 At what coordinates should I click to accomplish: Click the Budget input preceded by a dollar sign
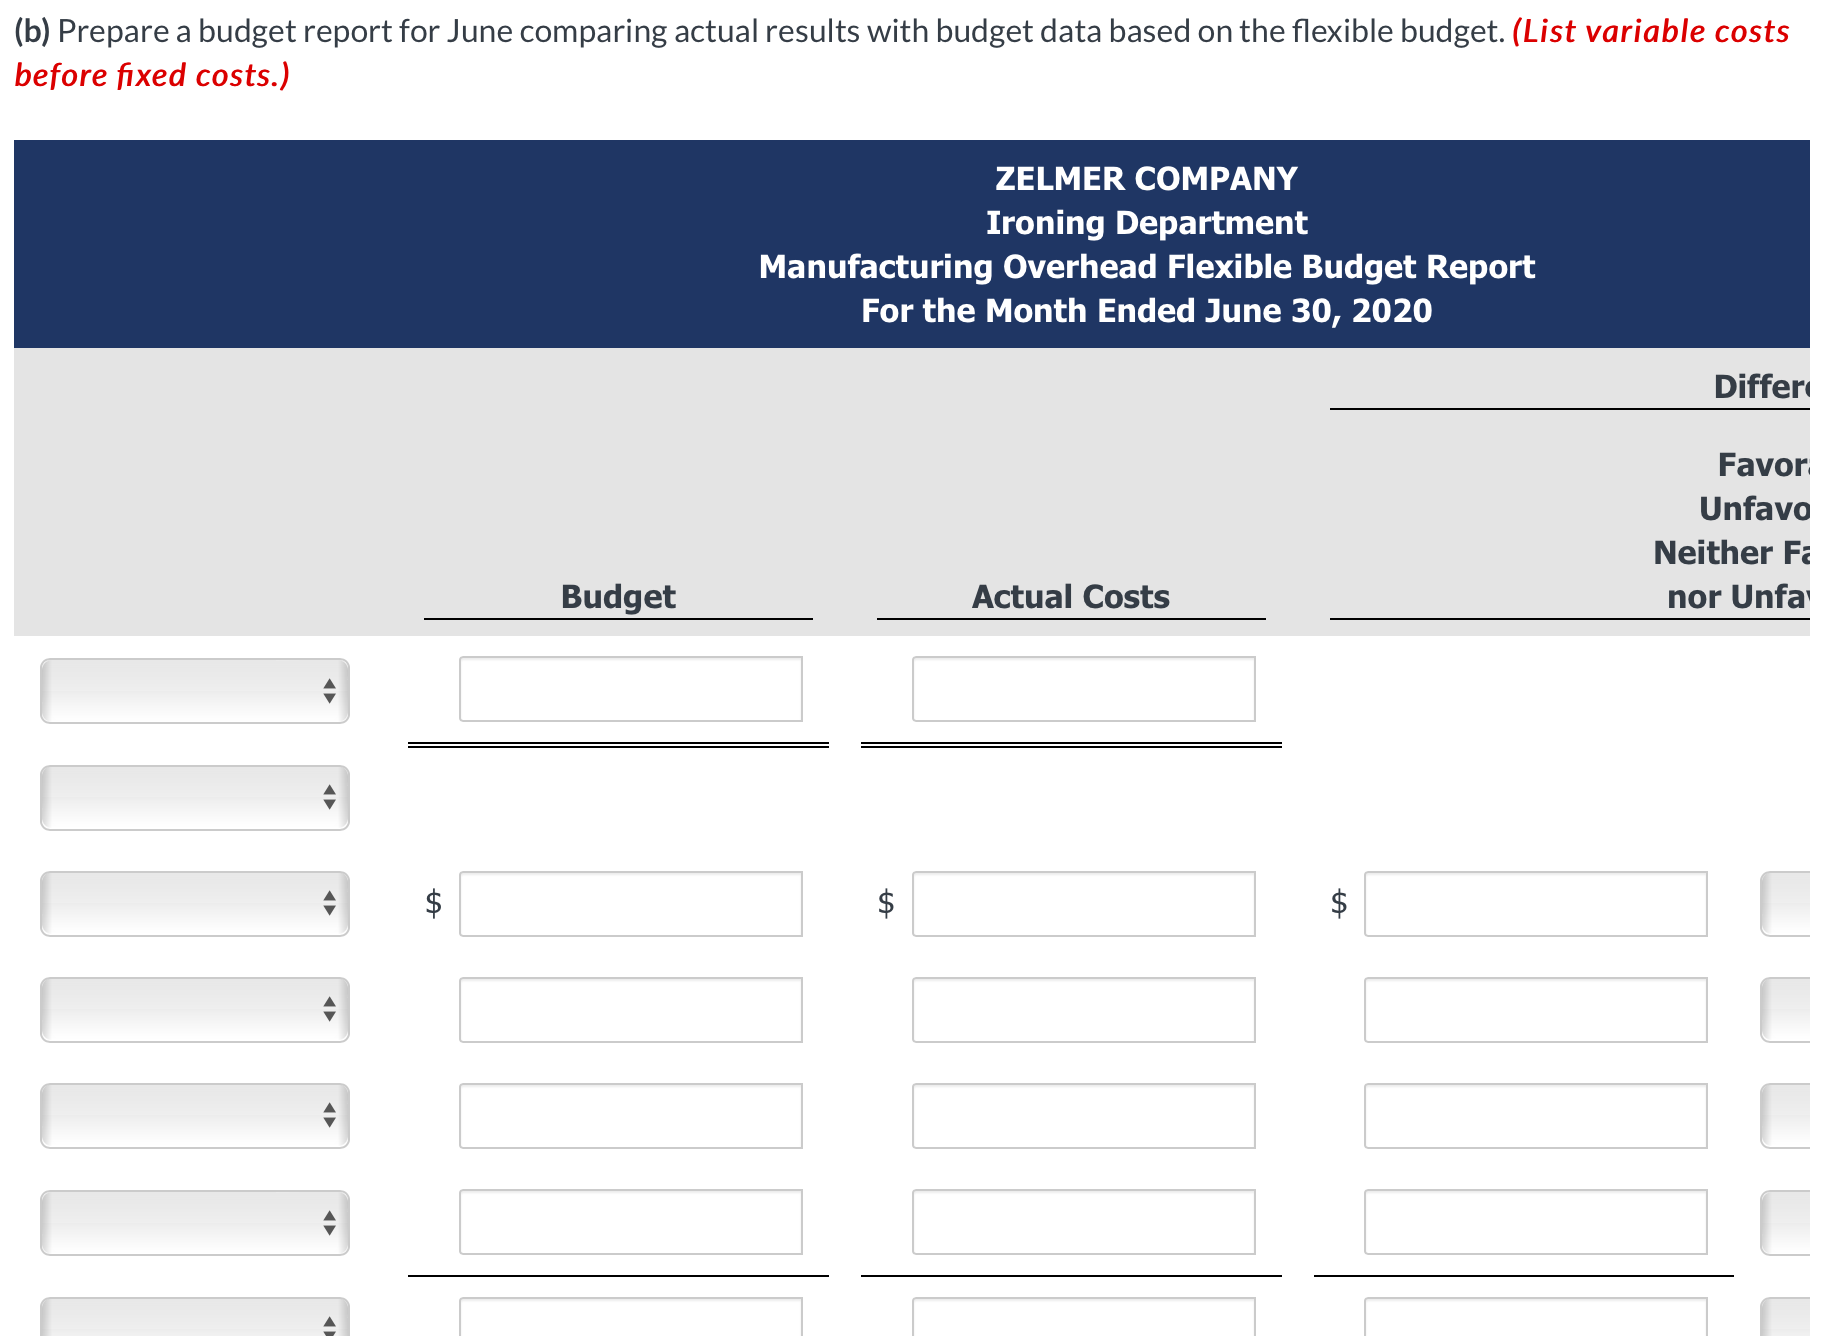tap(631, 904)
